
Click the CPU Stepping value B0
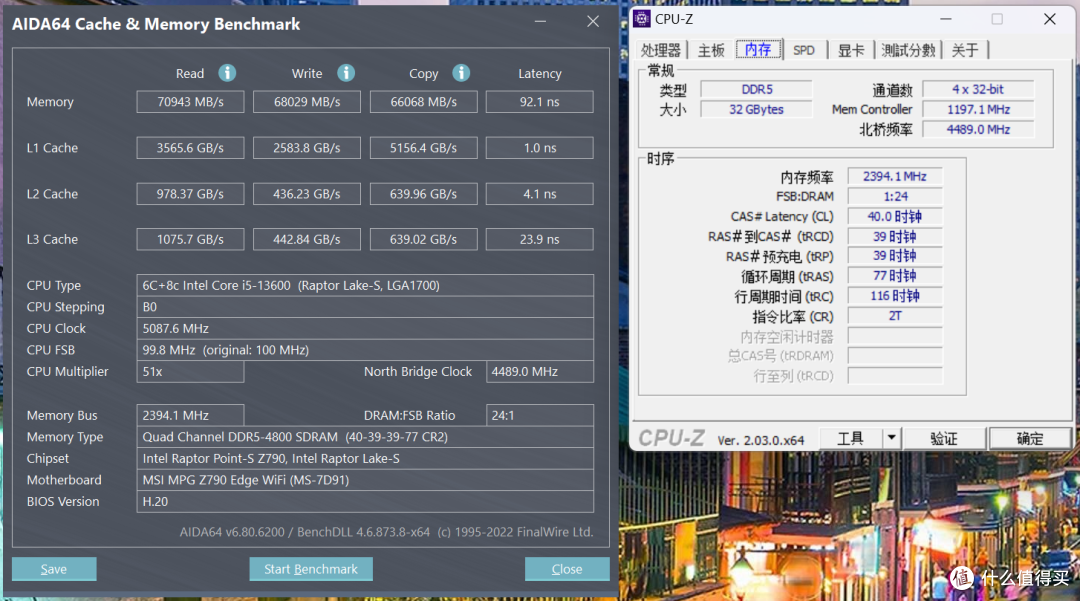point(365,307)
